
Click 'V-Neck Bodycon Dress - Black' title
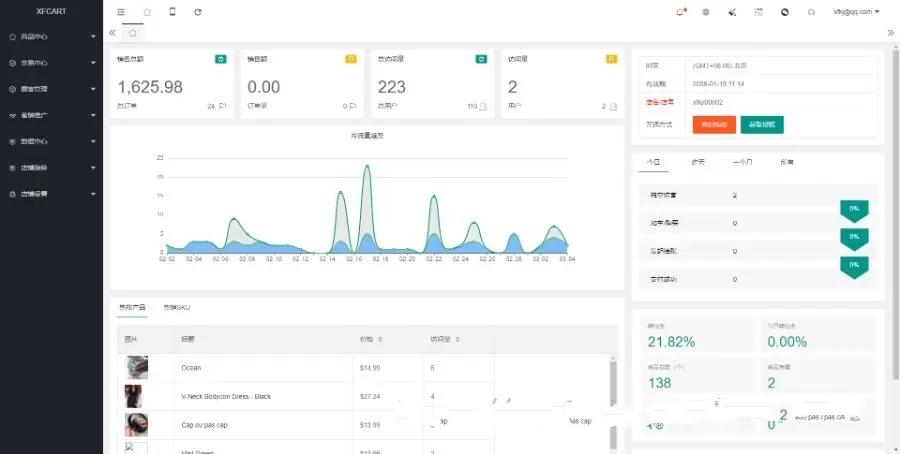coord(226,397)
